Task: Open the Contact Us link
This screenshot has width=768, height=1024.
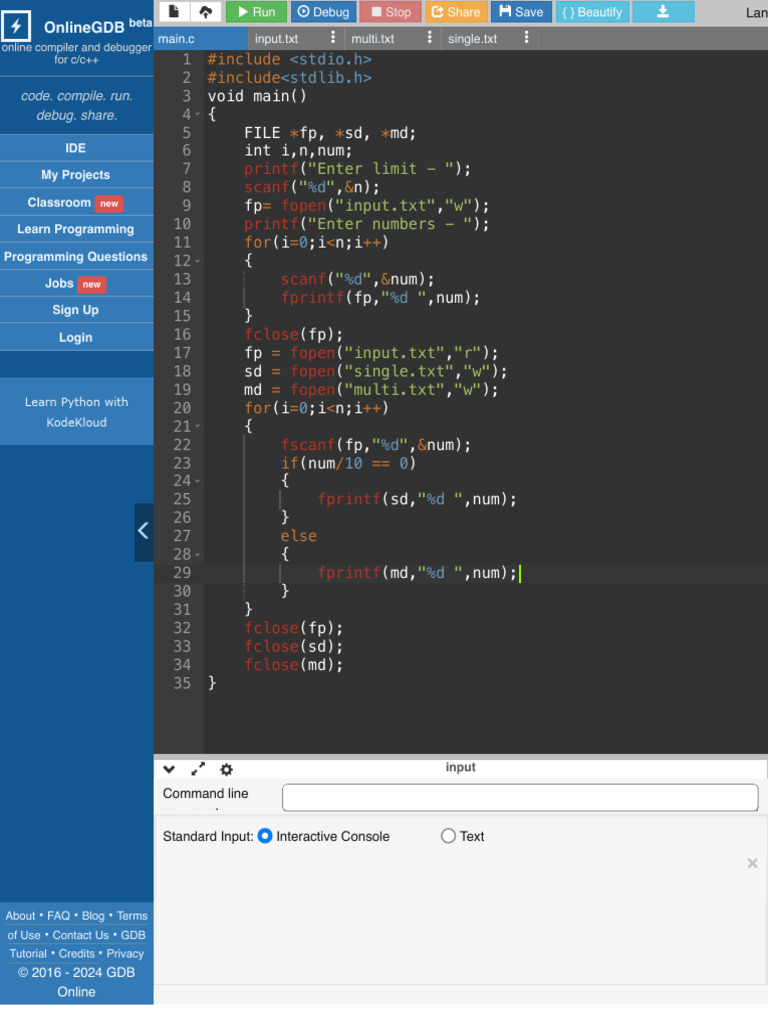Action: (80, 935)
